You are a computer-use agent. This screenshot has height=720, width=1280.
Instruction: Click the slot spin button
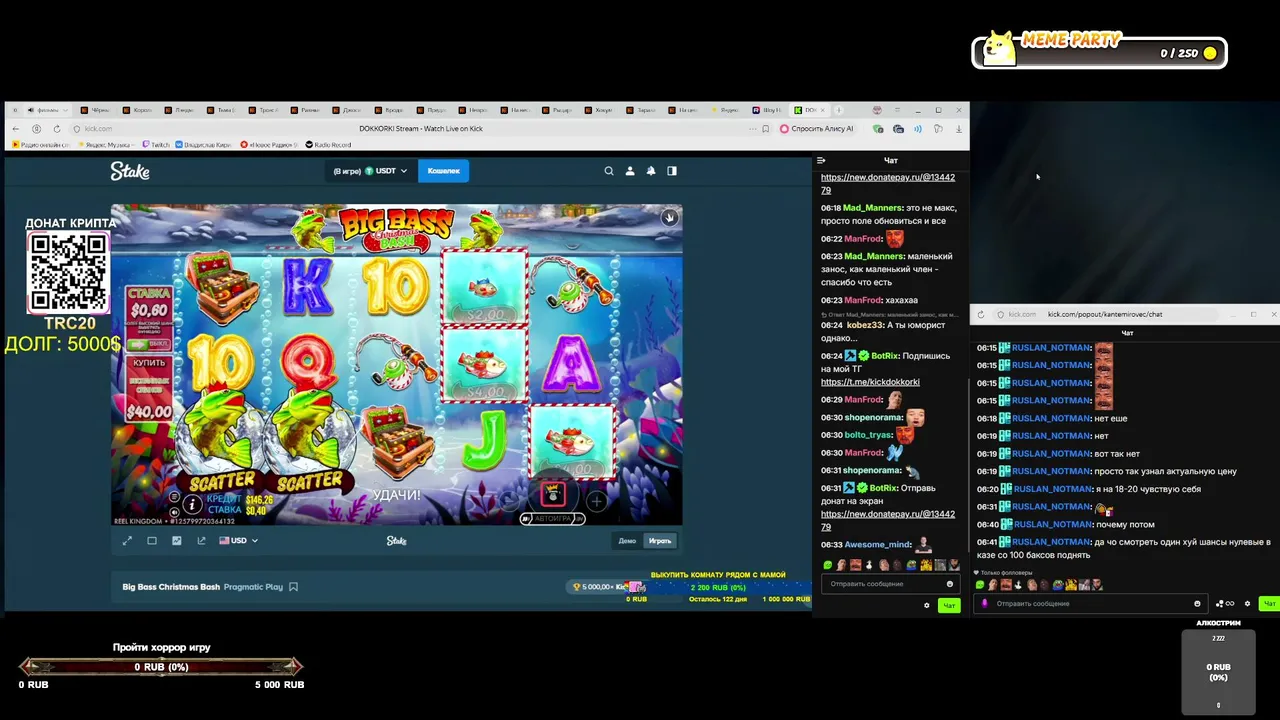[x=553, y=494]
